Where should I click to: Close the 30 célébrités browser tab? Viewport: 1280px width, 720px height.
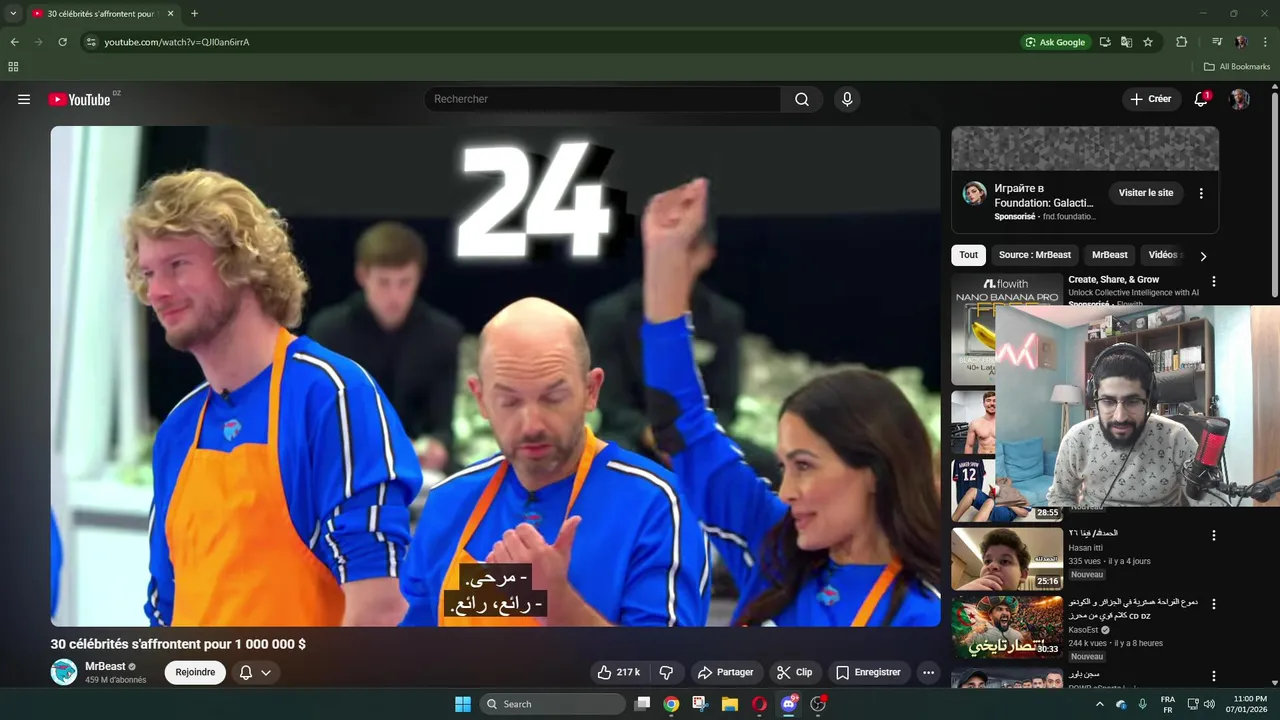(x=170, y=14)
